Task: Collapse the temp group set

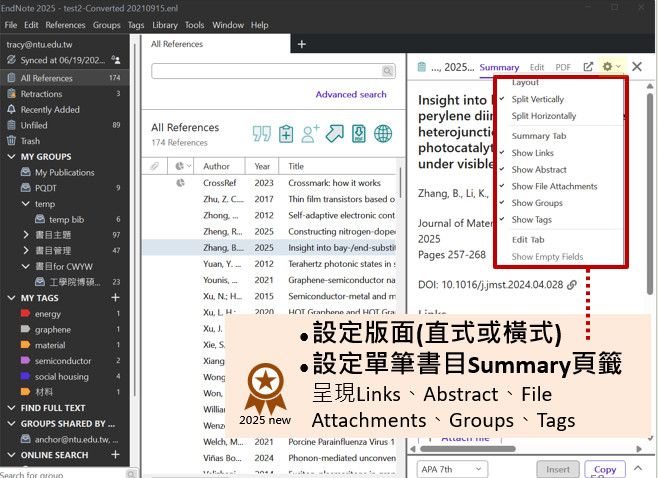Action: click(x=26, y=204)
